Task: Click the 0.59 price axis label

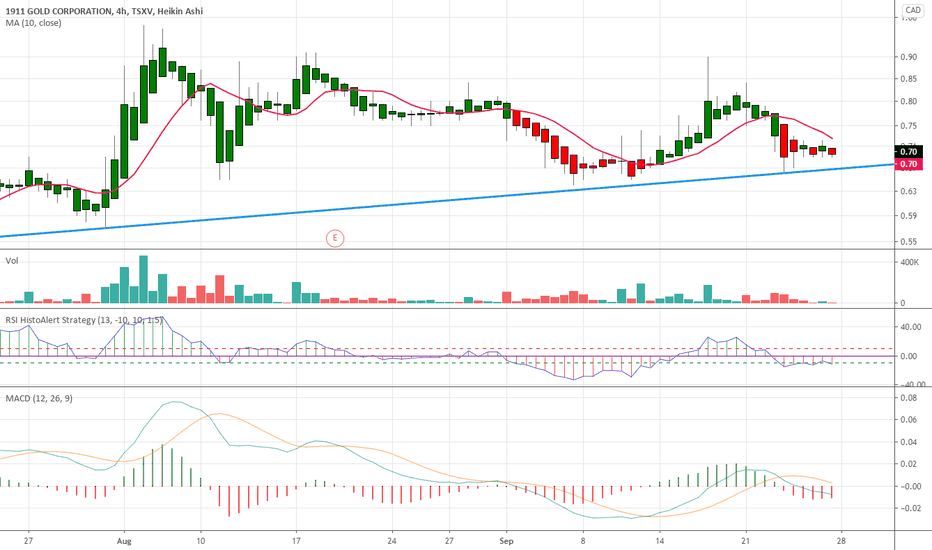Action: [x=908, y=216]
